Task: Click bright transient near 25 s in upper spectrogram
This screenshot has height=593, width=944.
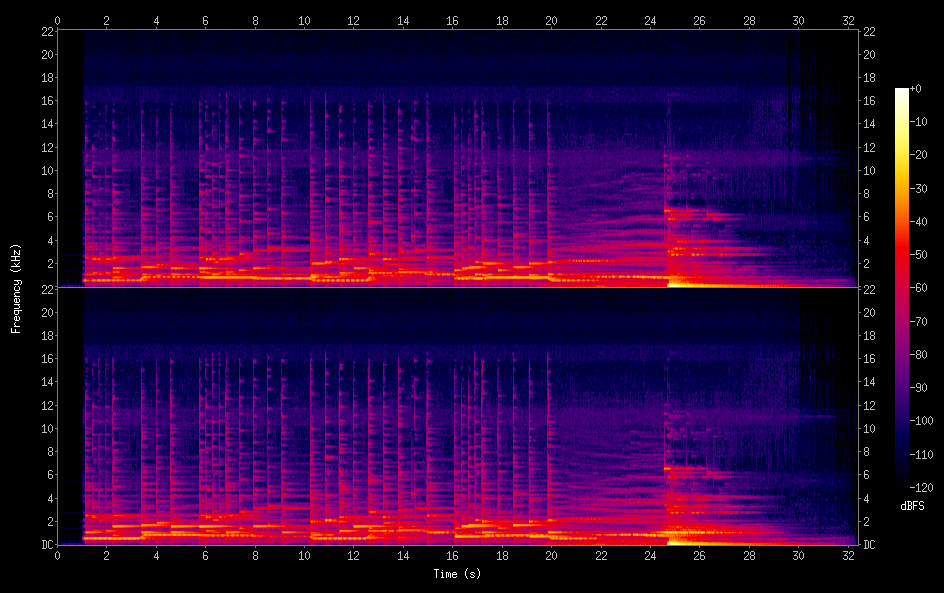Action: click(x=676, y=282)
